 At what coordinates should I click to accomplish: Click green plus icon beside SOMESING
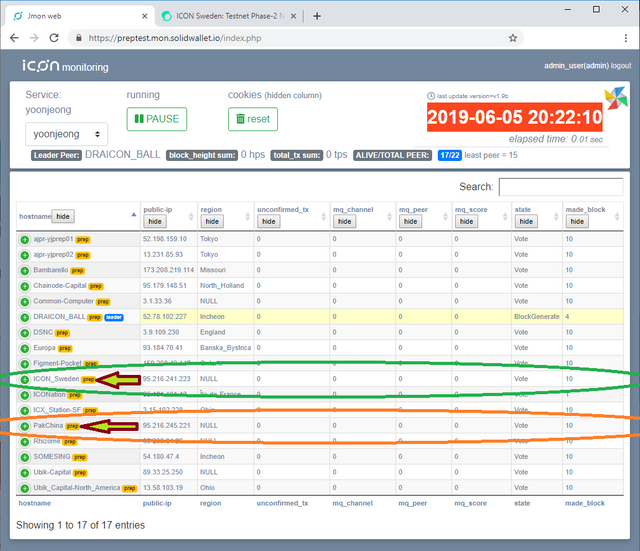(x=24, y=457)
